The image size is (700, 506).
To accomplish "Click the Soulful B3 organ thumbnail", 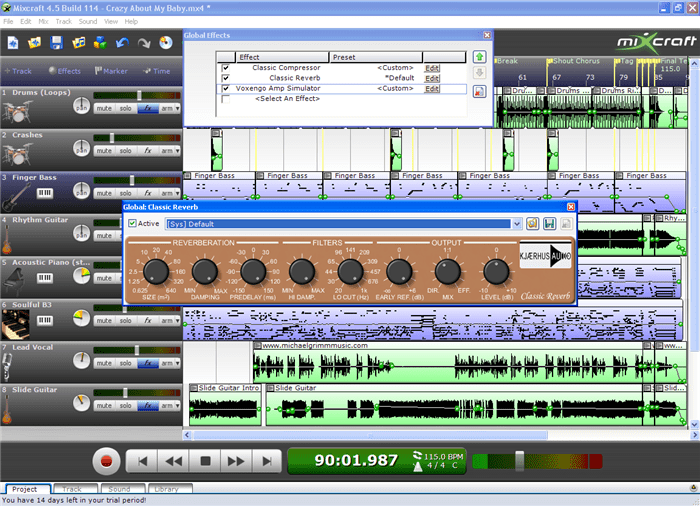I will click(x=16, y=325).
